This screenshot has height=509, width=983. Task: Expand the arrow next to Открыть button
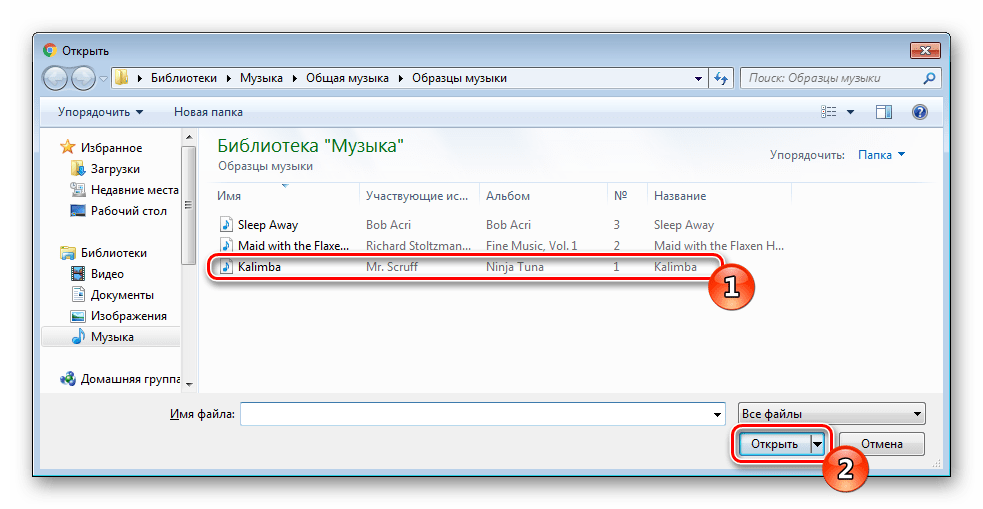pyautogui.click(x=818, y=443)
